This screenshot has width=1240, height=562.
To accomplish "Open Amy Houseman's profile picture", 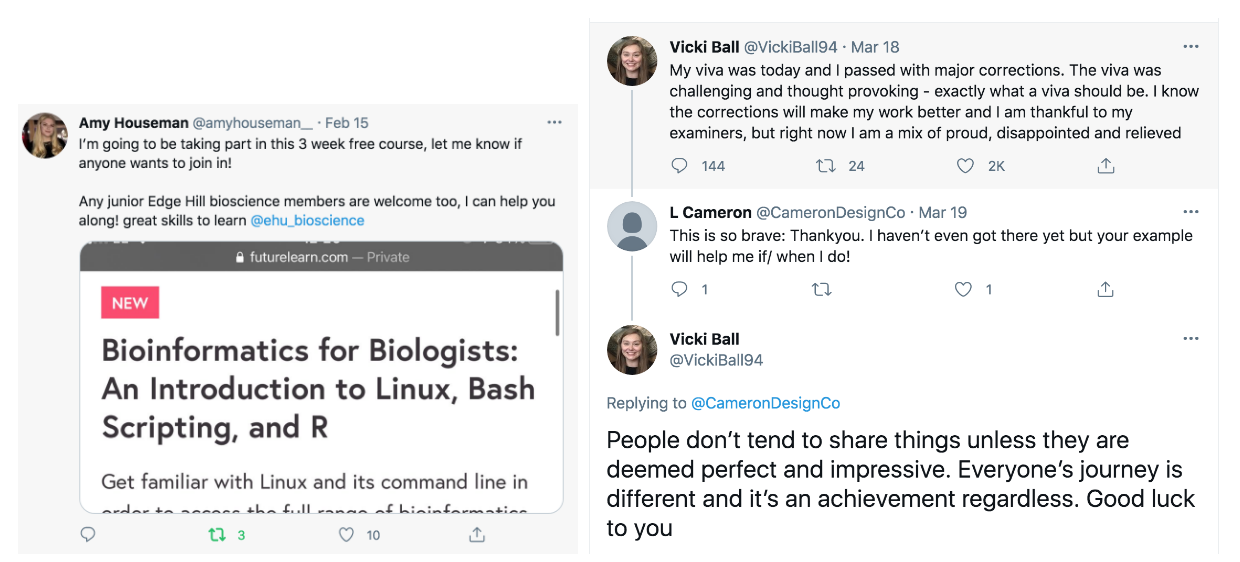I will [46, 136].
